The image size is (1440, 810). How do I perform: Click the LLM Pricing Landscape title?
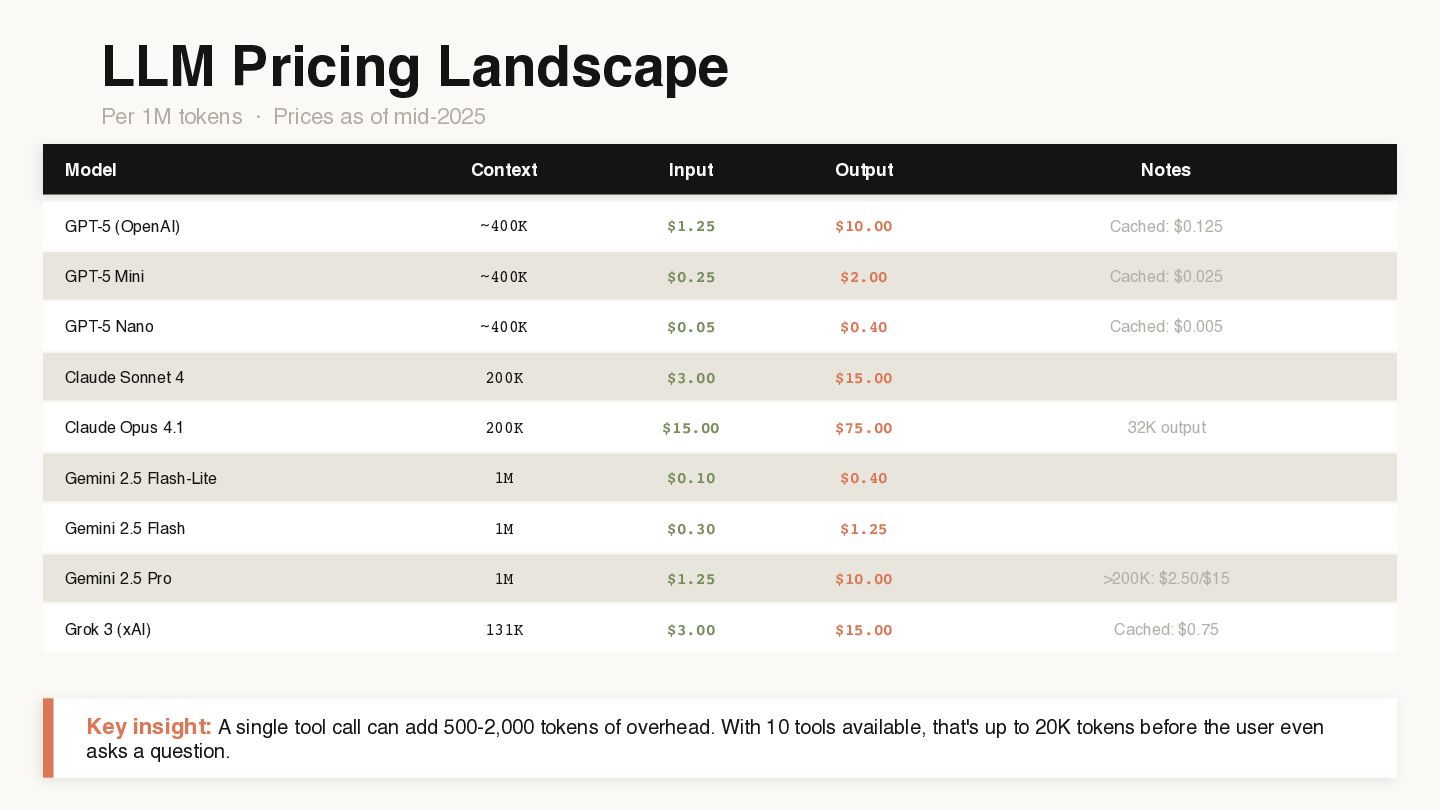pyautogui.click(x=415, y=67)
